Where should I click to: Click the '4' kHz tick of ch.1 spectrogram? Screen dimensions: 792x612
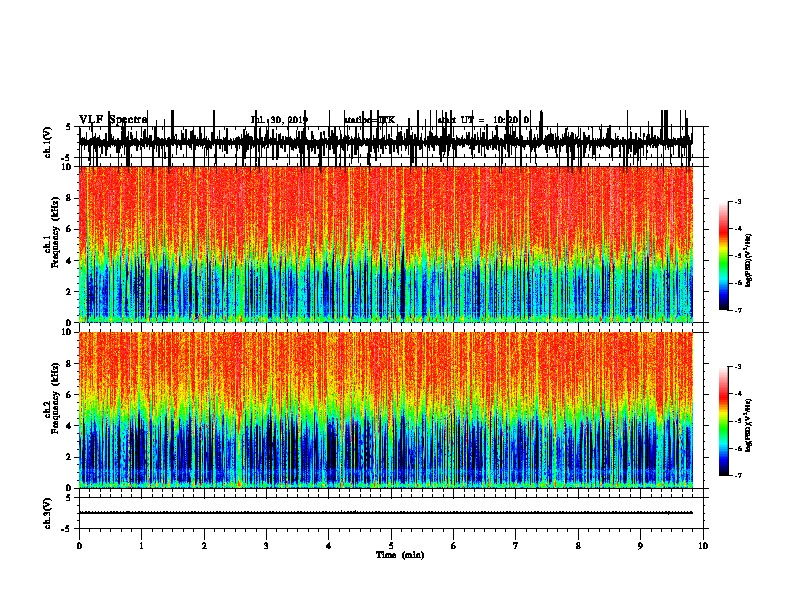69,261
